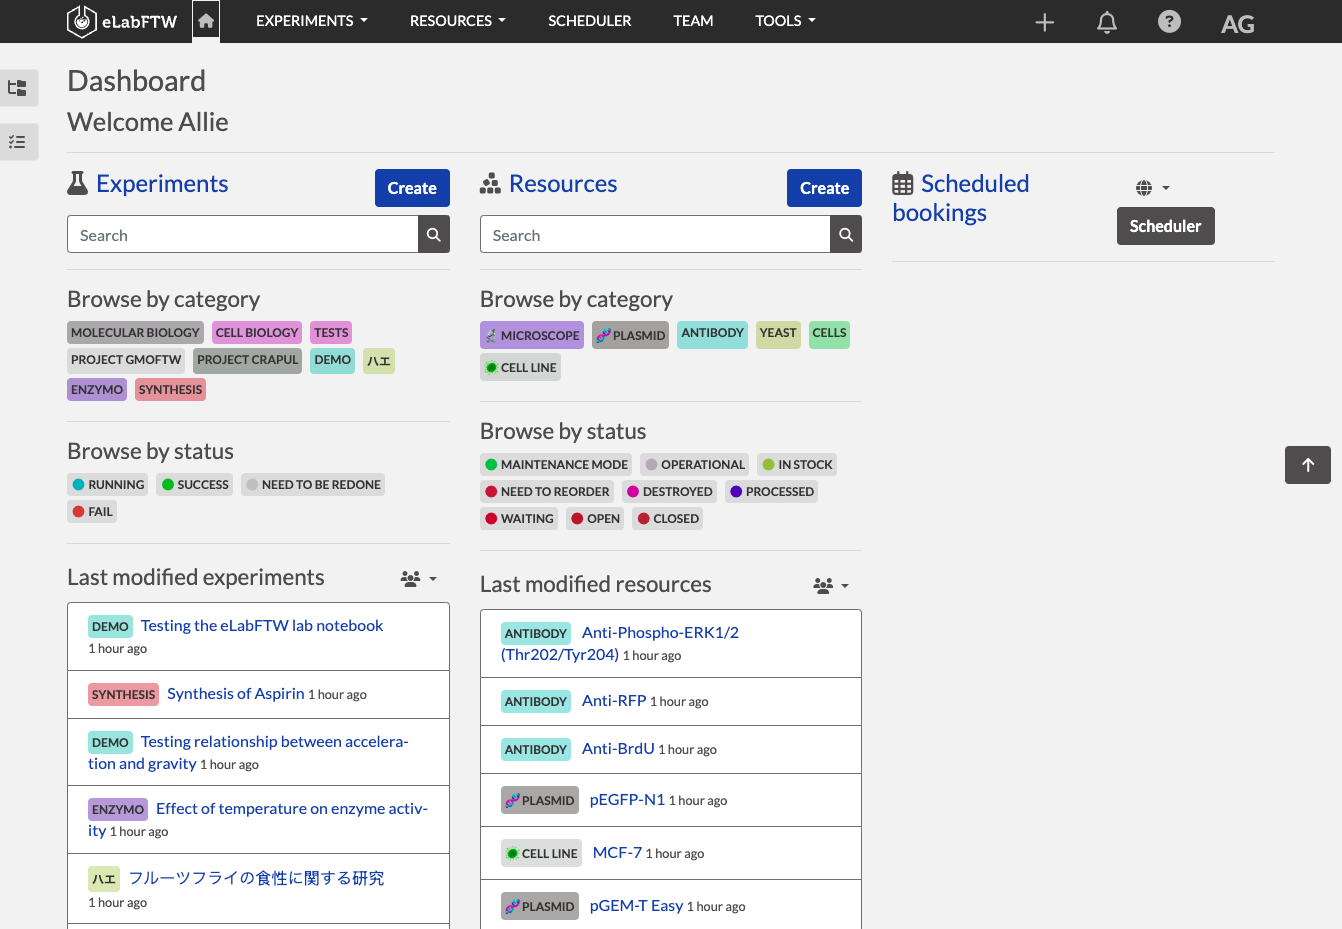Go to the home page icon
Image resolution: width=1342 pixels, height=929 pixels.
[206, 21]
